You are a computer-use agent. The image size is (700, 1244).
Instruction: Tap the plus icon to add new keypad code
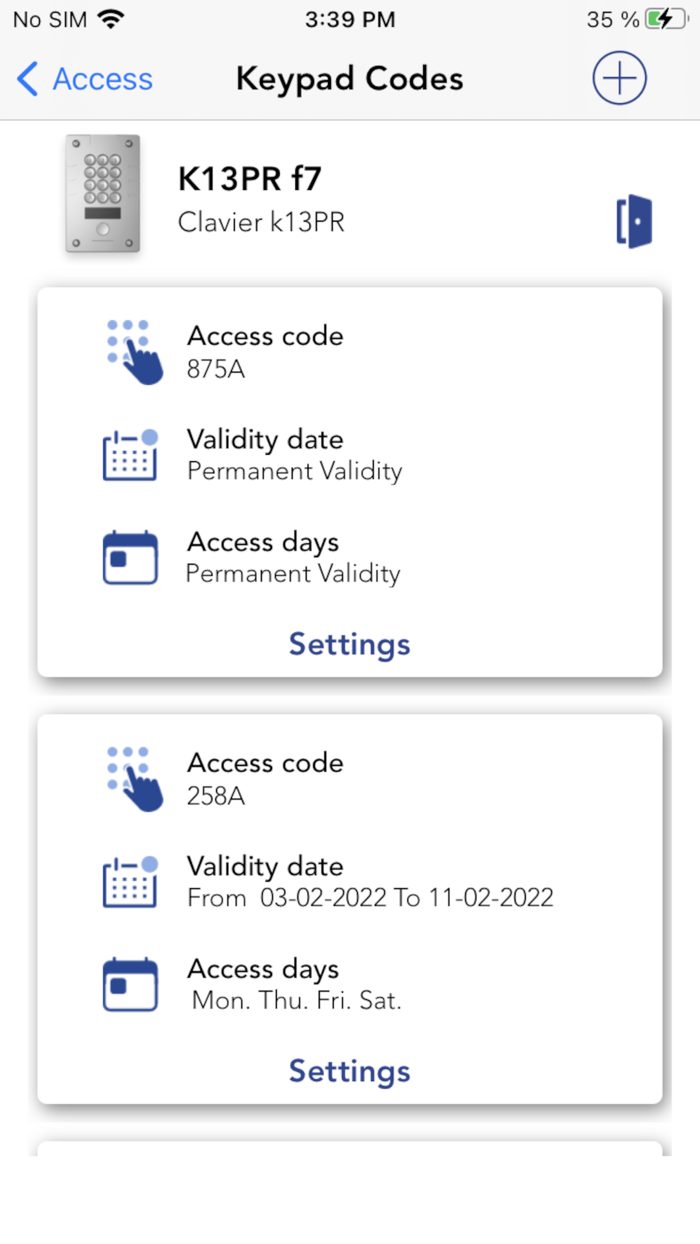(619, 77)
